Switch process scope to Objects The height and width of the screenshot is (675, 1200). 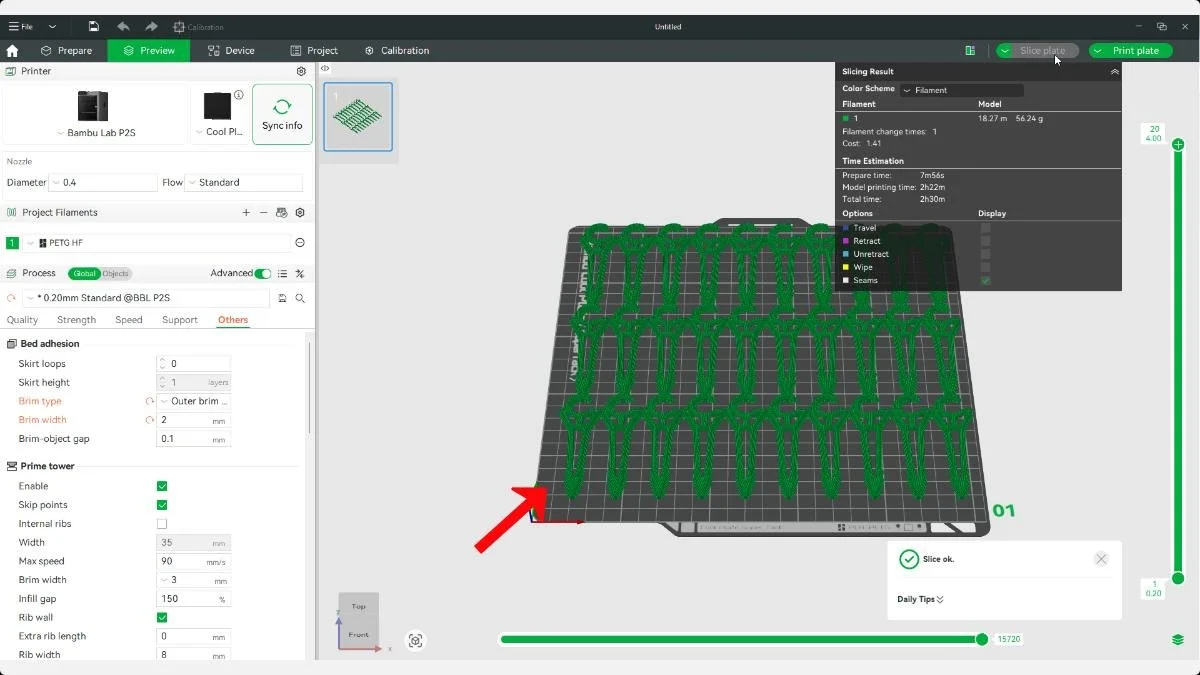point(115,273)
